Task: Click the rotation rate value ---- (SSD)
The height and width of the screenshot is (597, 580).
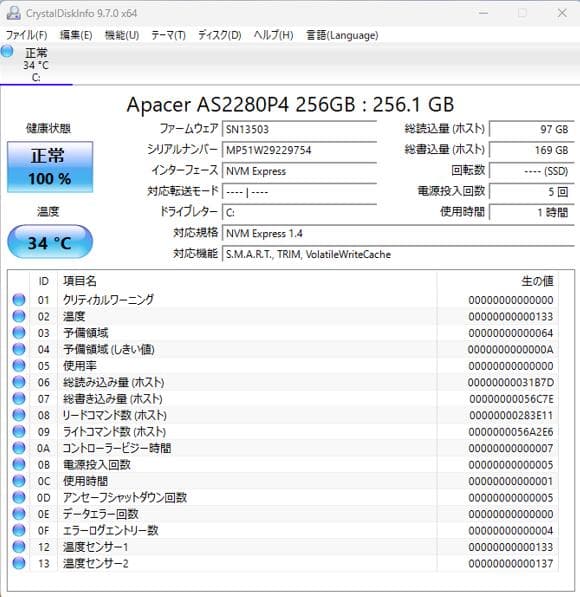Action: [532, 171]
